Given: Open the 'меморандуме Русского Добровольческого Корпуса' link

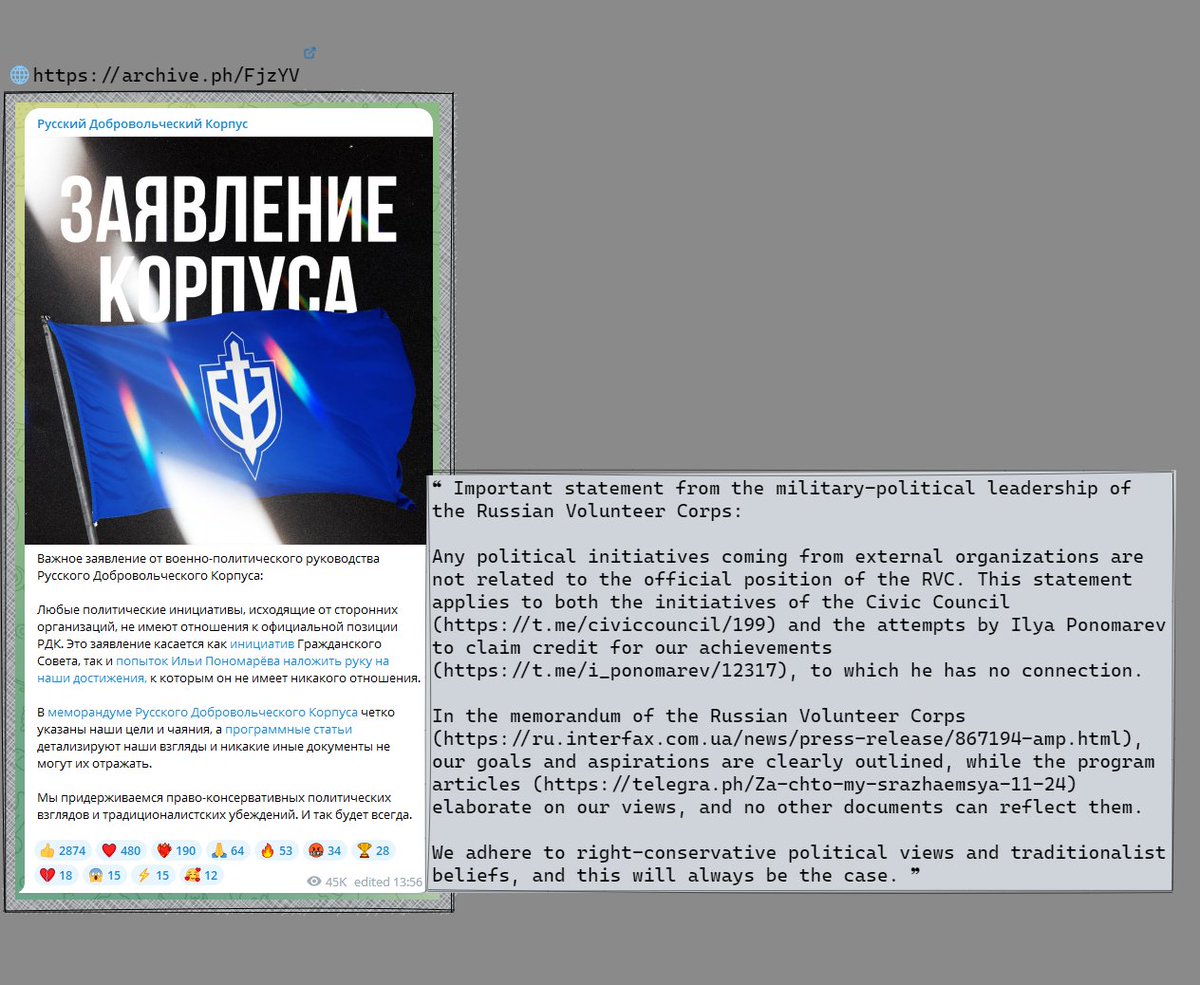Looking at the screenshot, I should tap(203, 713).
